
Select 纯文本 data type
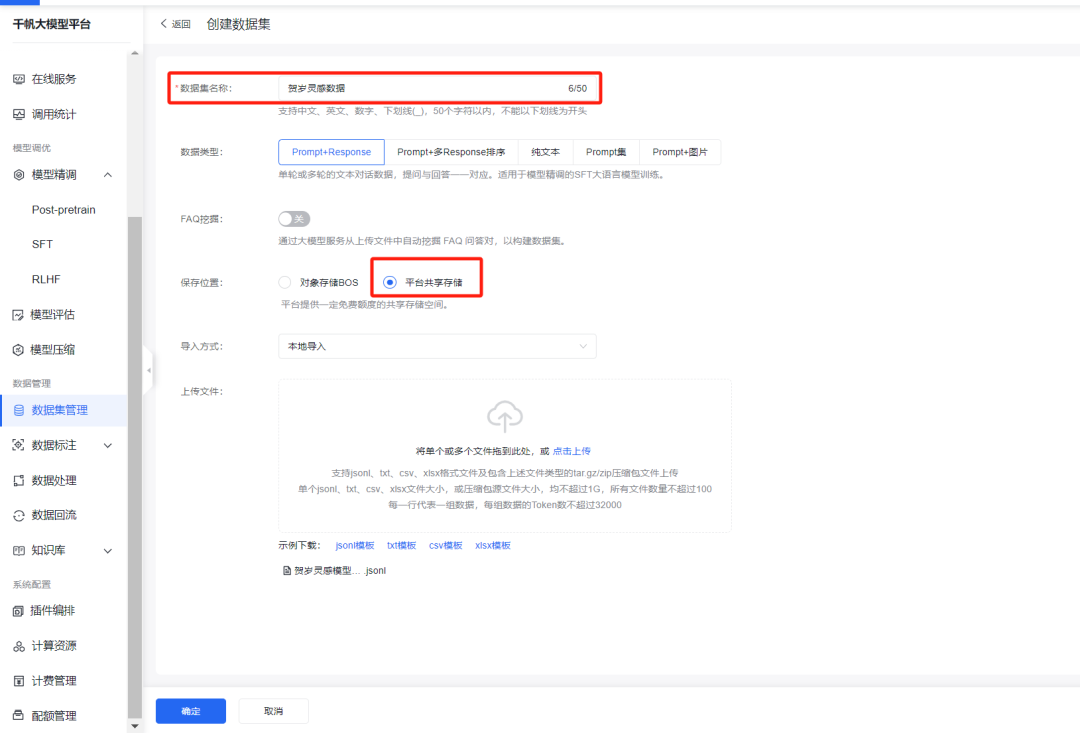pos(546,152)
